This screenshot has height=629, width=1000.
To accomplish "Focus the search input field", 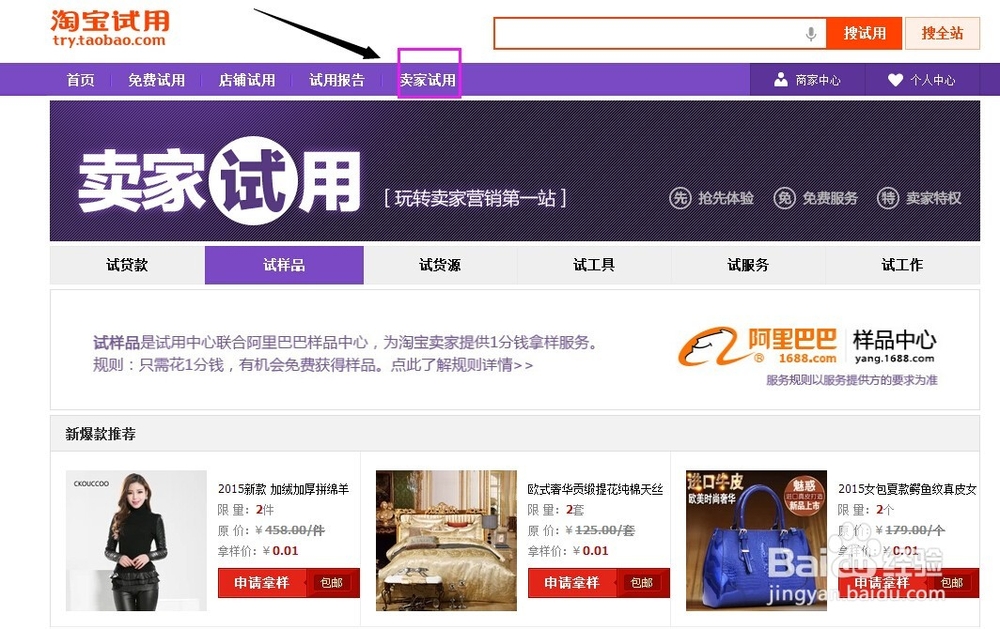I will pyautogui.click(x=660, y=34).
